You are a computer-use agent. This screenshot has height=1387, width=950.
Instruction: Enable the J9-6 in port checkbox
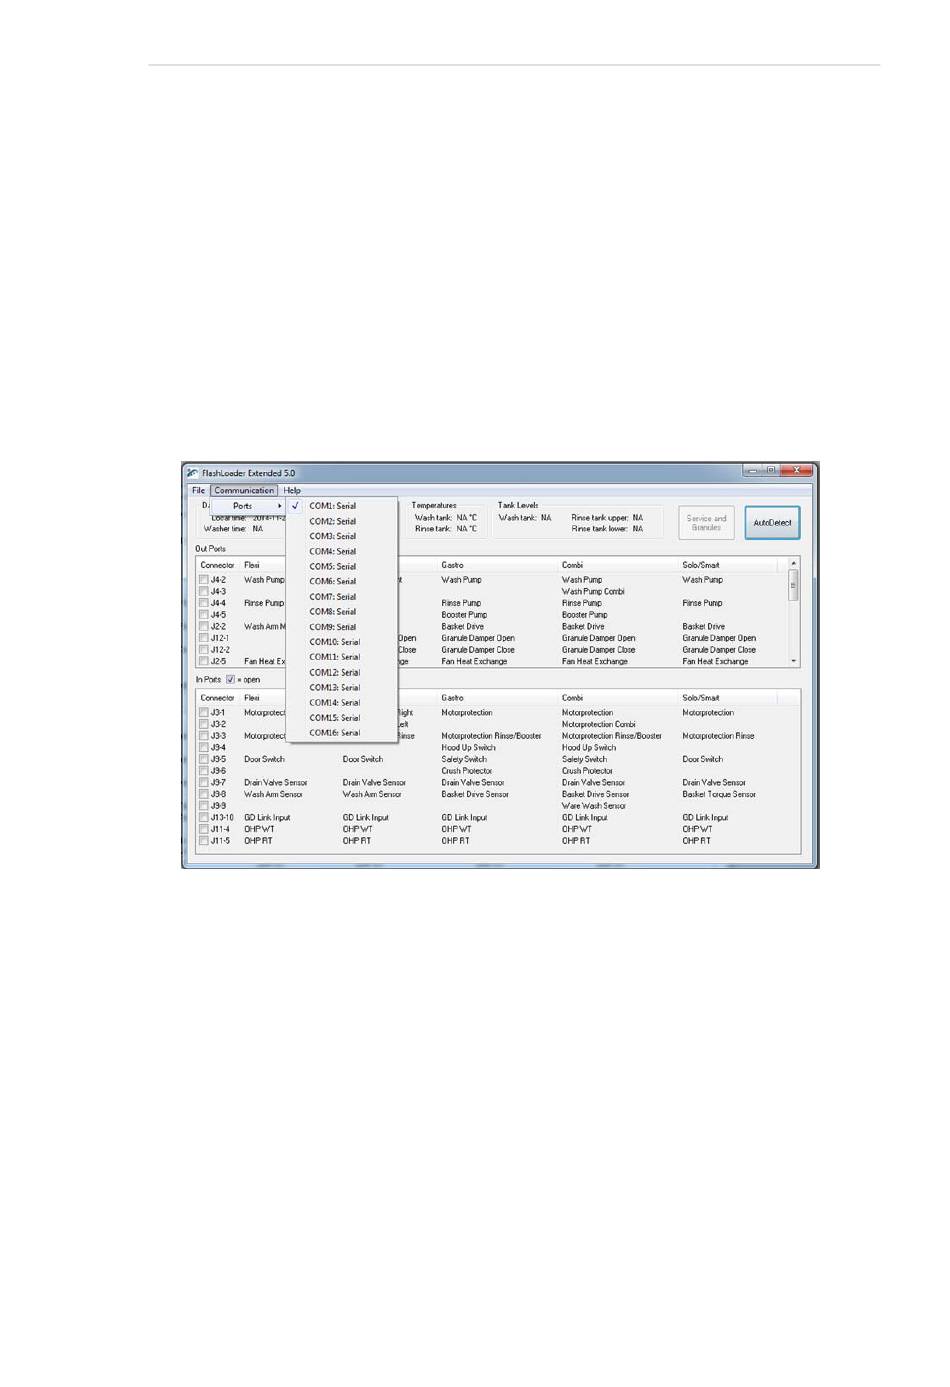point(204,771)
